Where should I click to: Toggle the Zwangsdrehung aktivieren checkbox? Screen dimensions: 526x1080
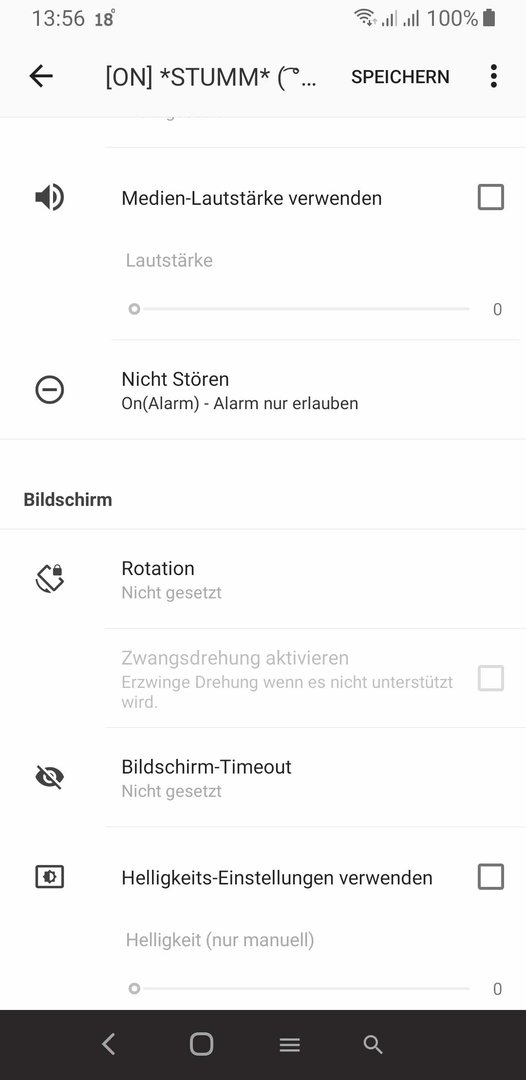(x=491, y=678)
